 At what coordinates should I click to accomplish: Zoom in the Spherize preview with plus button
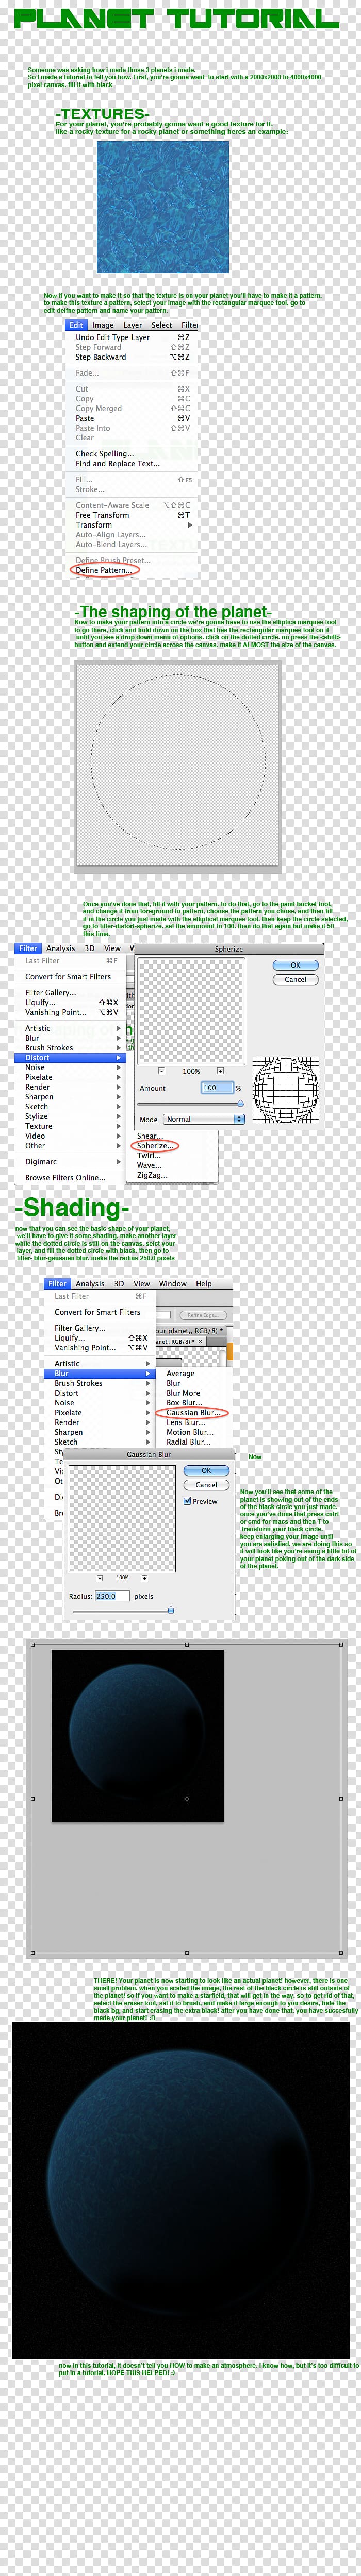click(220, 1071)
